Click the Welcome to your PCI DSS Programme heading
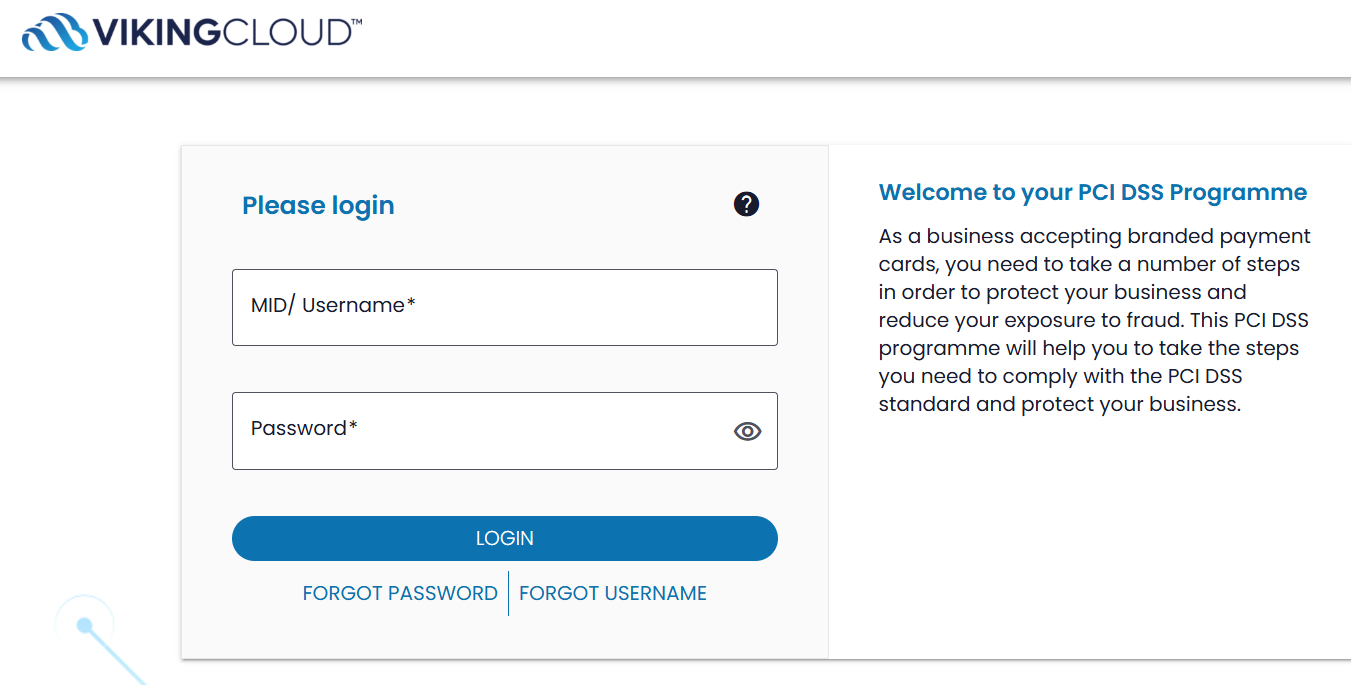Viewport: 1351px width, 685px height. [x=1093, y=192]
